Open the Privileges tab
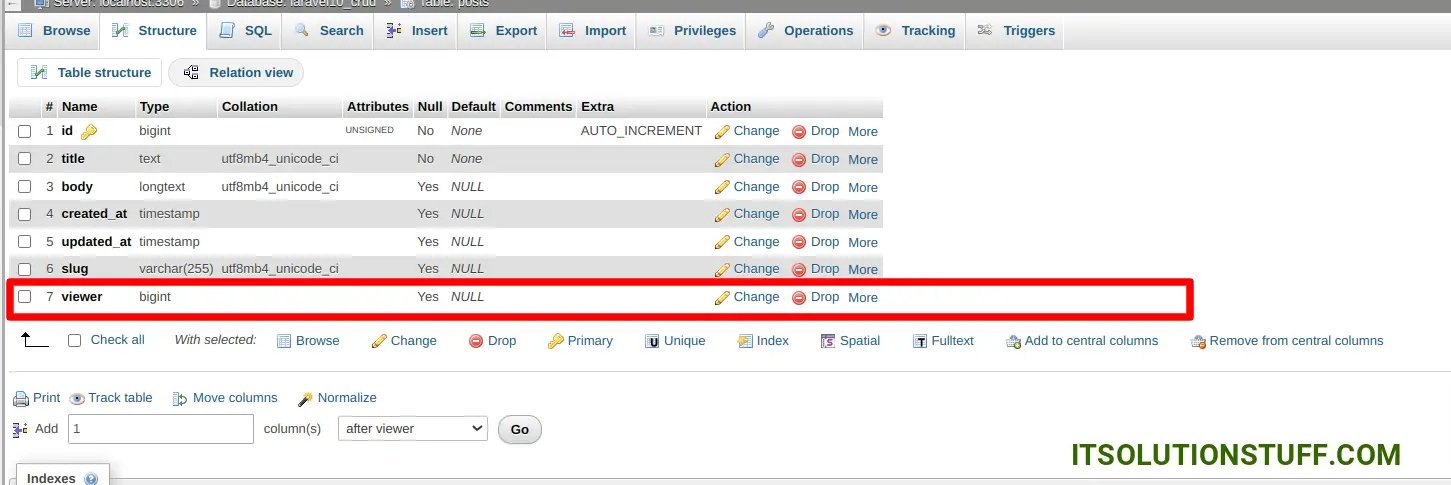Image resolution: width=1451 pixels, height=485 pixels. (x=692, y=31)
